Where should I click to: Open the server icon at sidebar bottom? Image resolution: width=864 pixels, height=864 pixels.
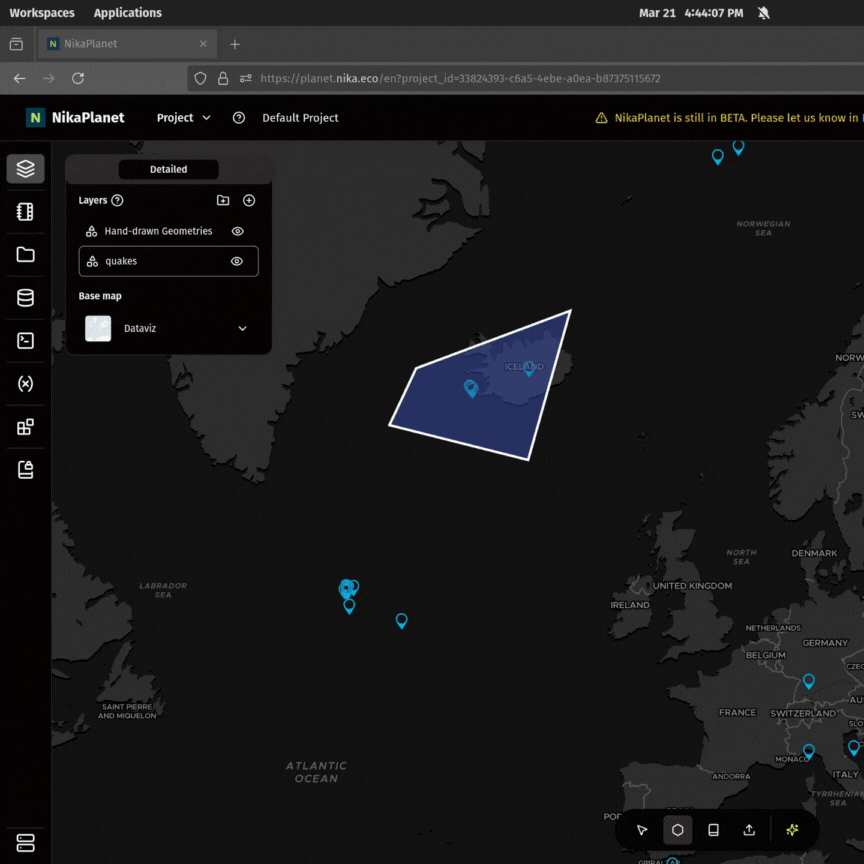click(25, 843)
